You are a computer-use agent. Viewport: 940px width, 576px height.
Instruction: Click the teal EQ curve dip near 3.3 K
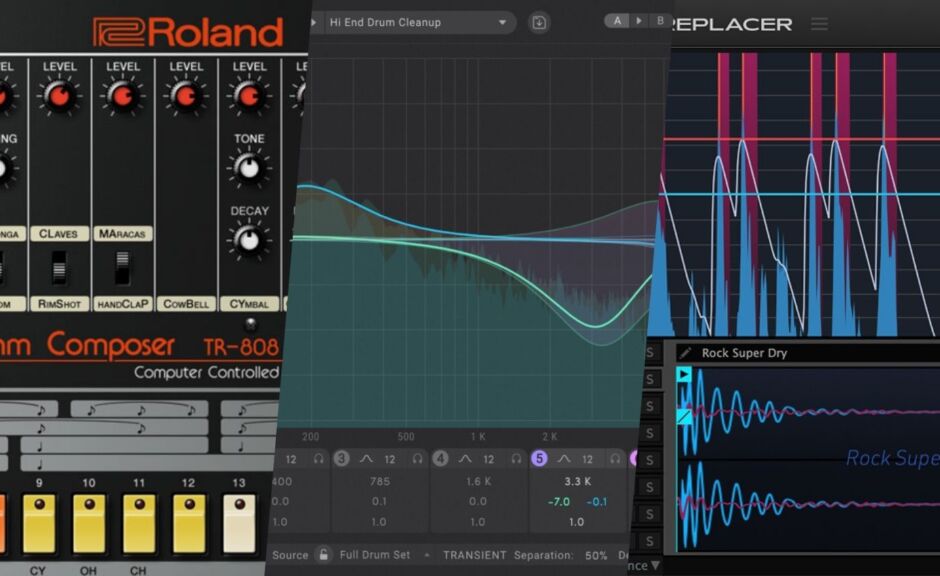coord(595,325)
